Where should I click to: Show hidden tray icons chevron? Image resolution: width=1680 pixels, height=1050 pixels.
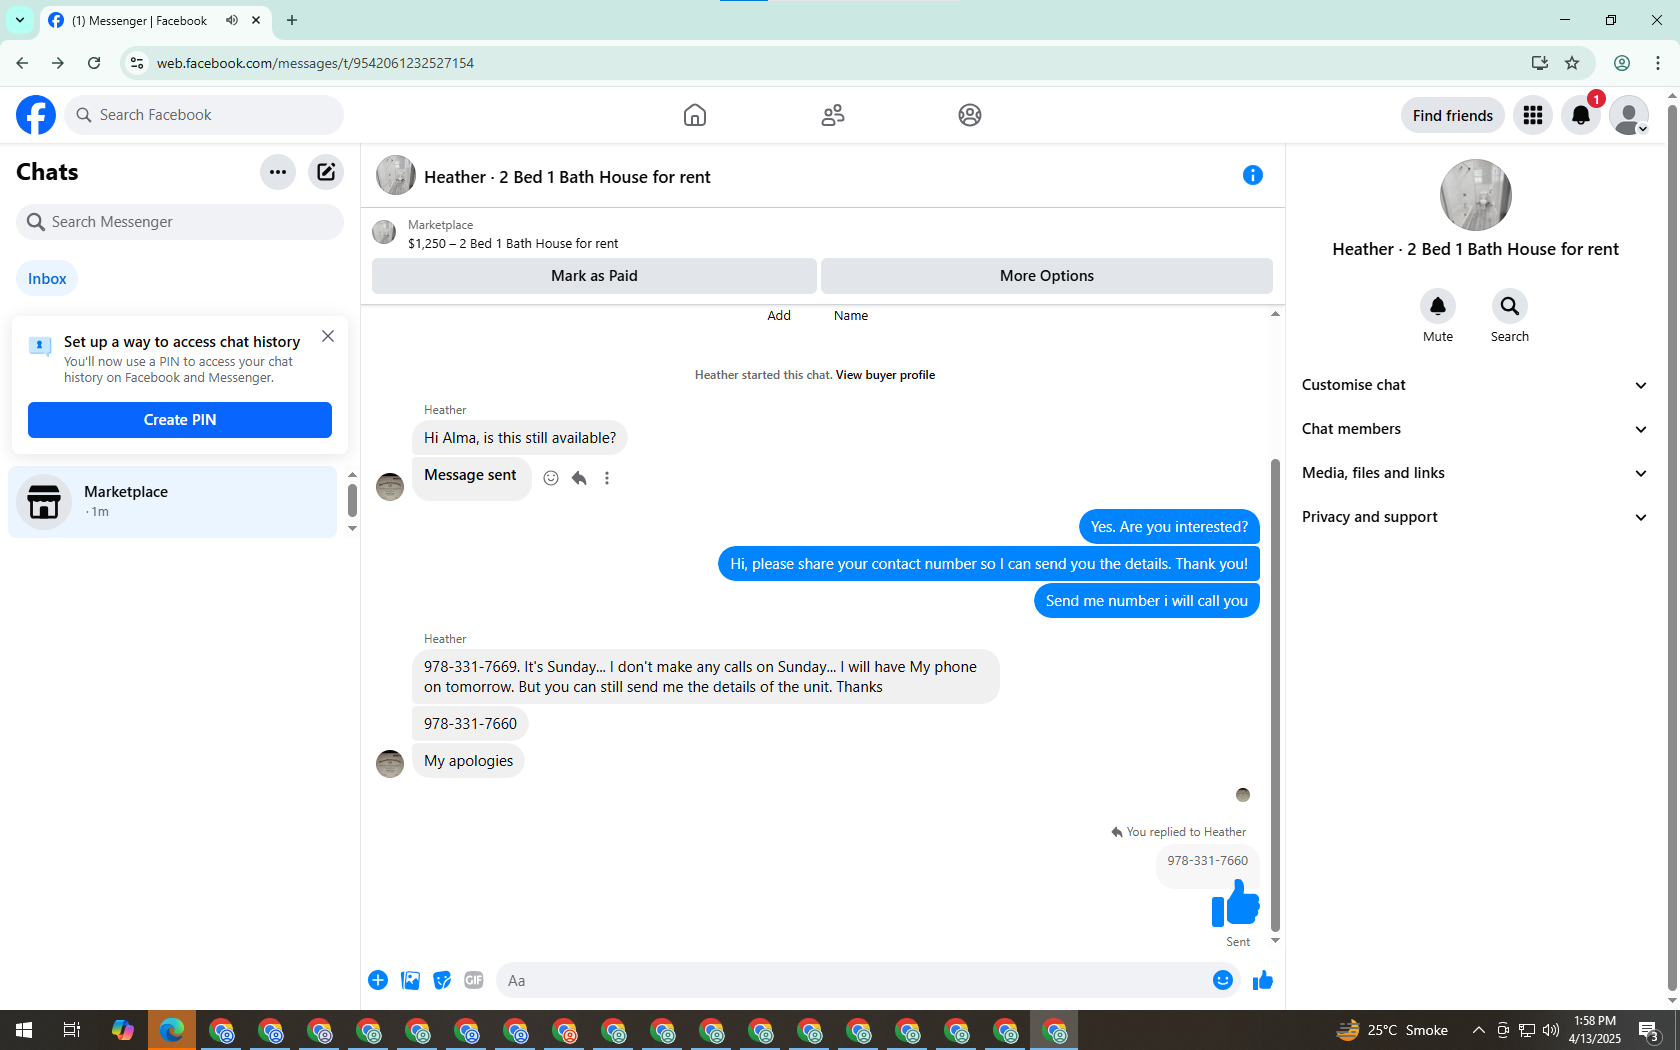(x=1479, y=1030)
